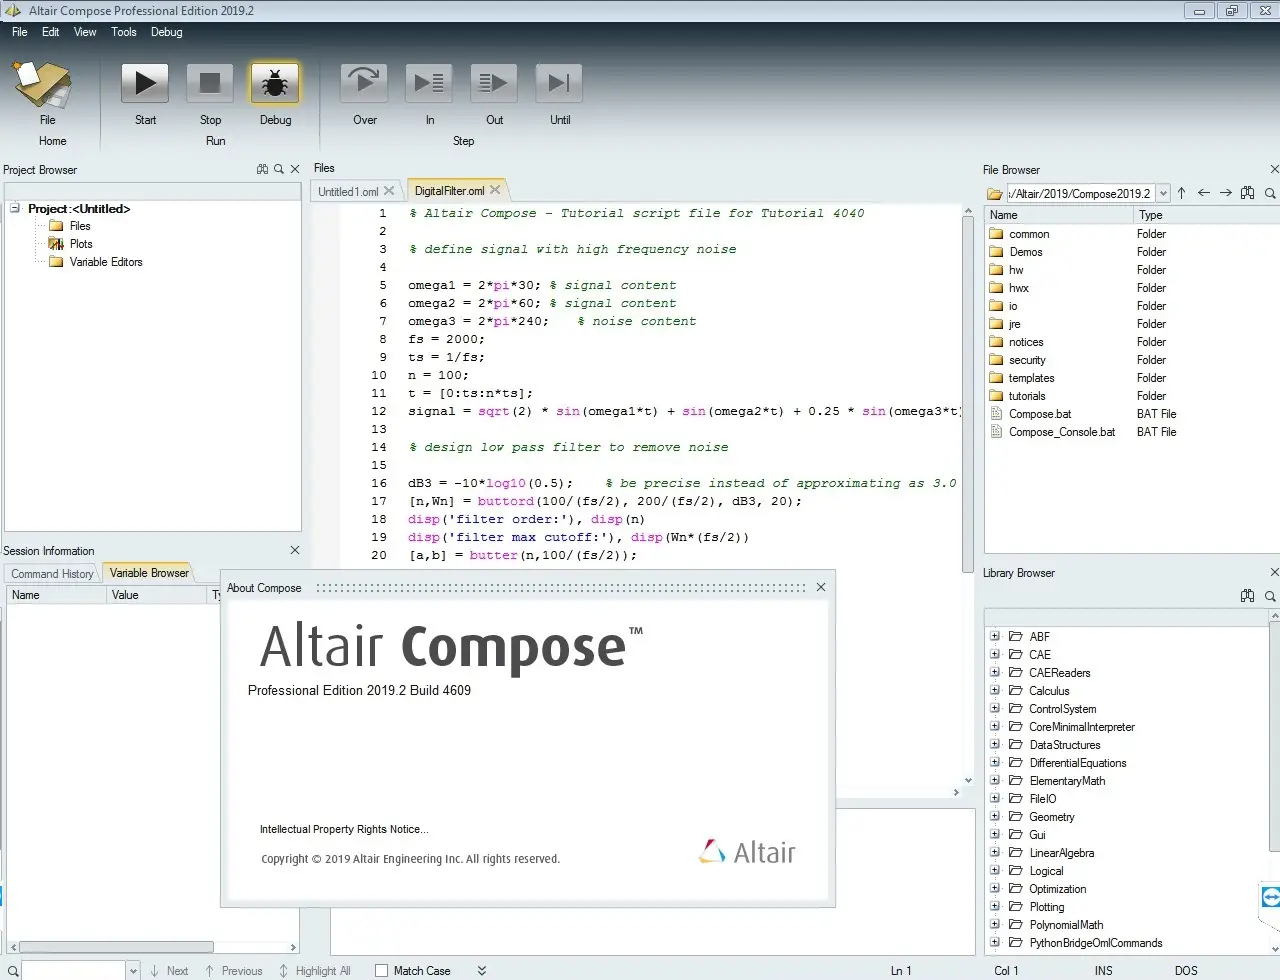Click the Value column header in Variable Browser

[156, 595]
